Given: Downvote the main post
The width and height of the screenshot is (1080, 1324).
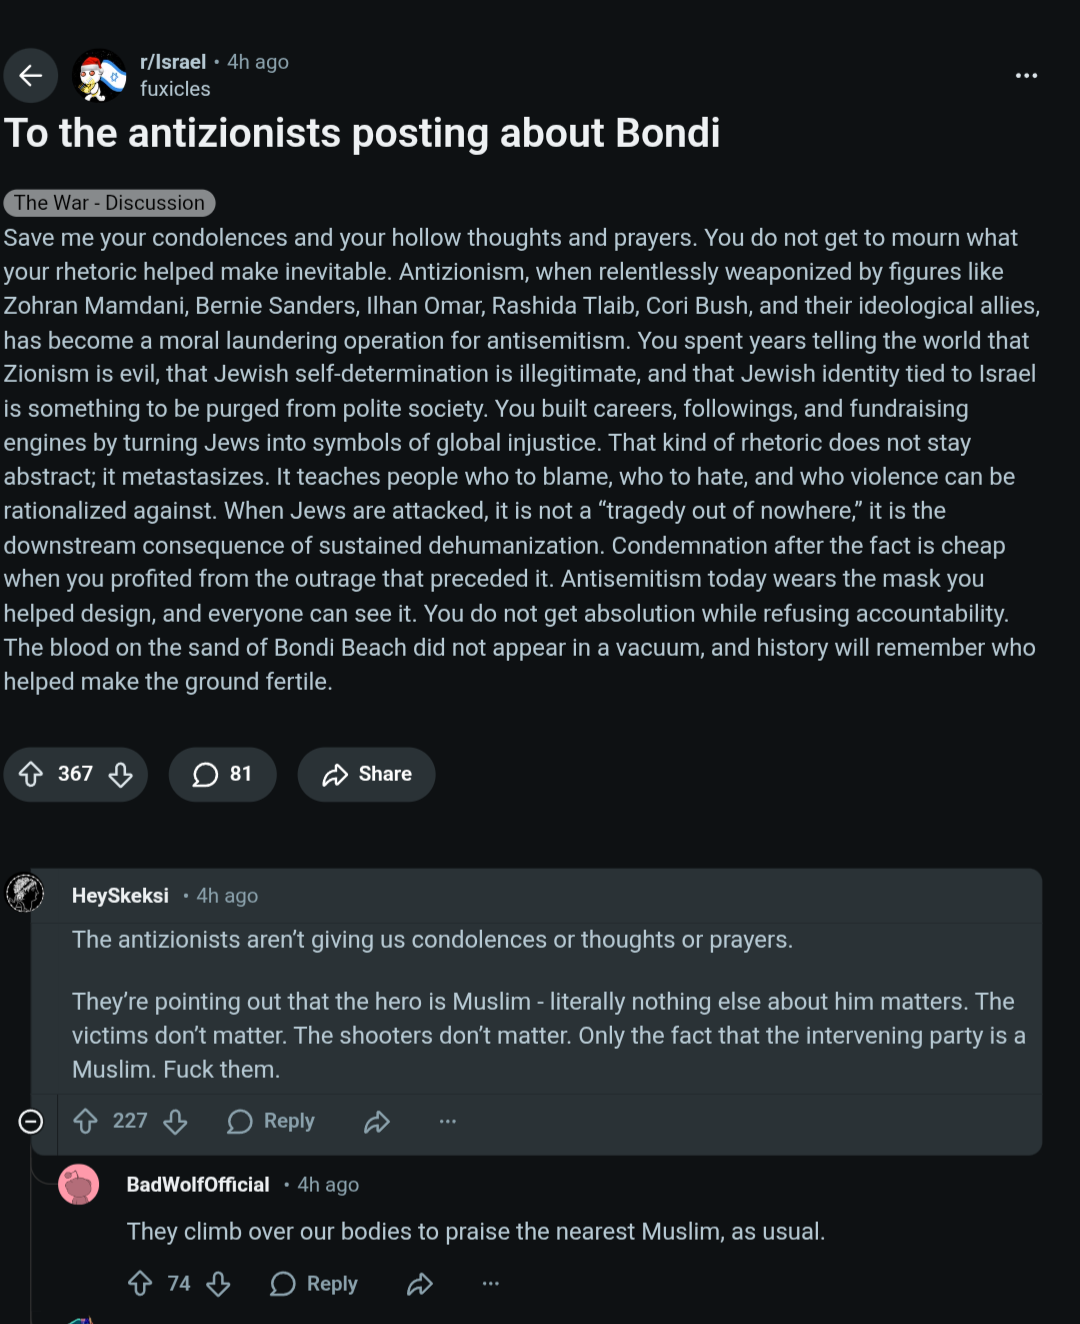Looking at the screenshot, I should [x=121, y=775].
